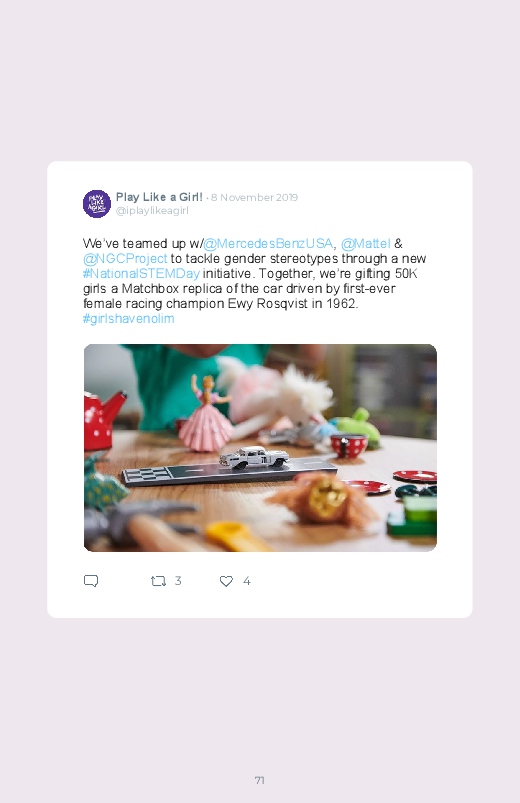Image resolution: width=520 pixels, height=803 pixels.
Task: Like the tweet with heart icon
Action: pyautogui.click(x=226, y=581)
